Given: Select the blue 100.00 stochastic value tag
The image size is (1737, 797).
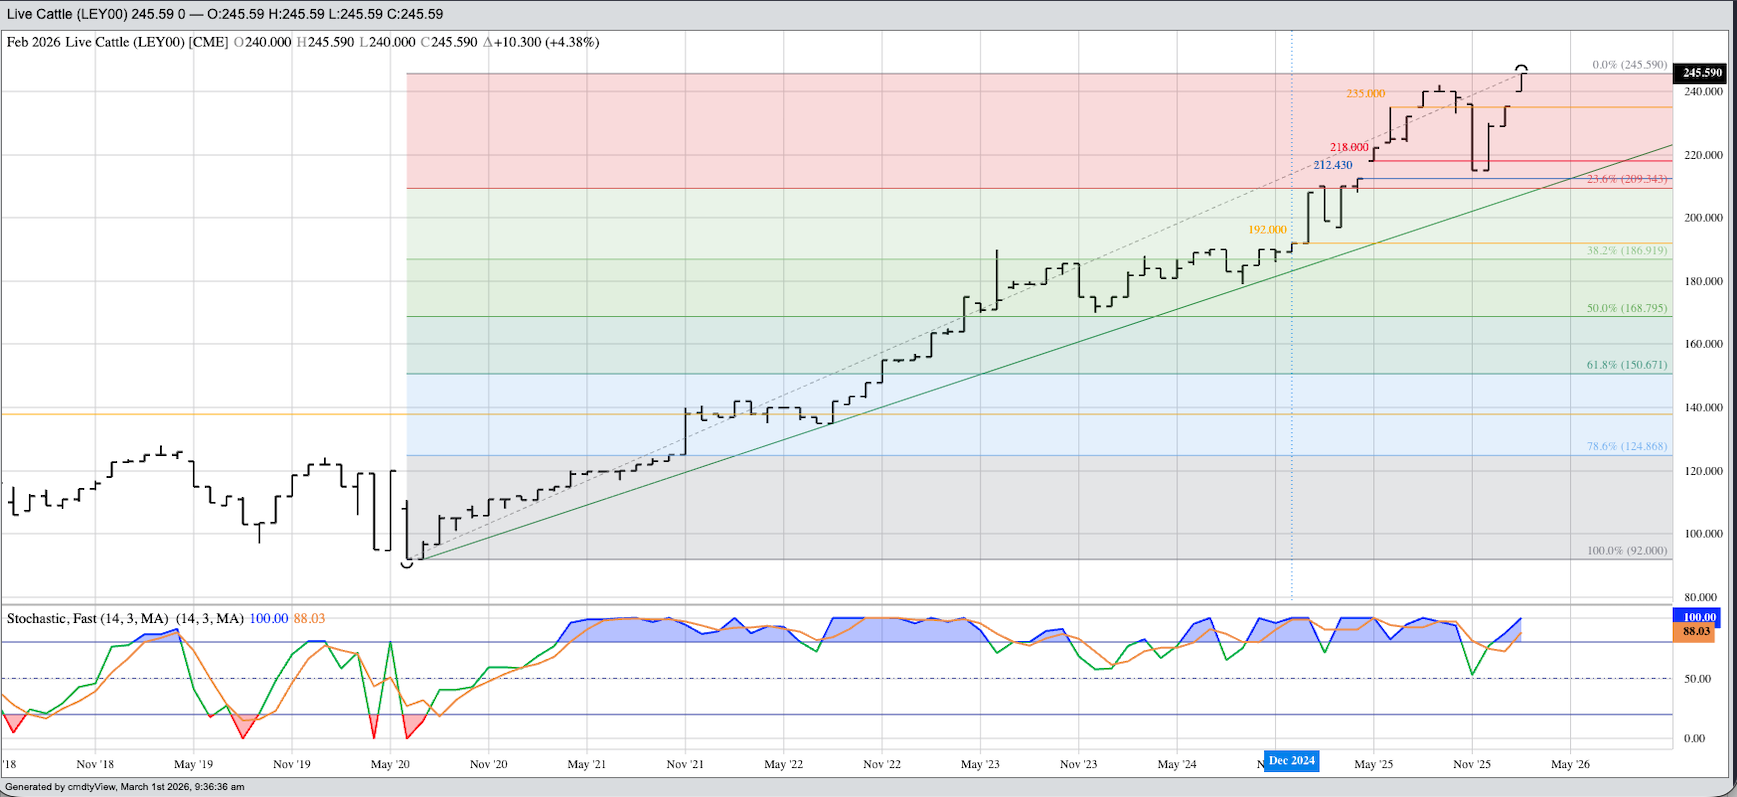Looking at the screenshot, I should [x=1698, y=617].
